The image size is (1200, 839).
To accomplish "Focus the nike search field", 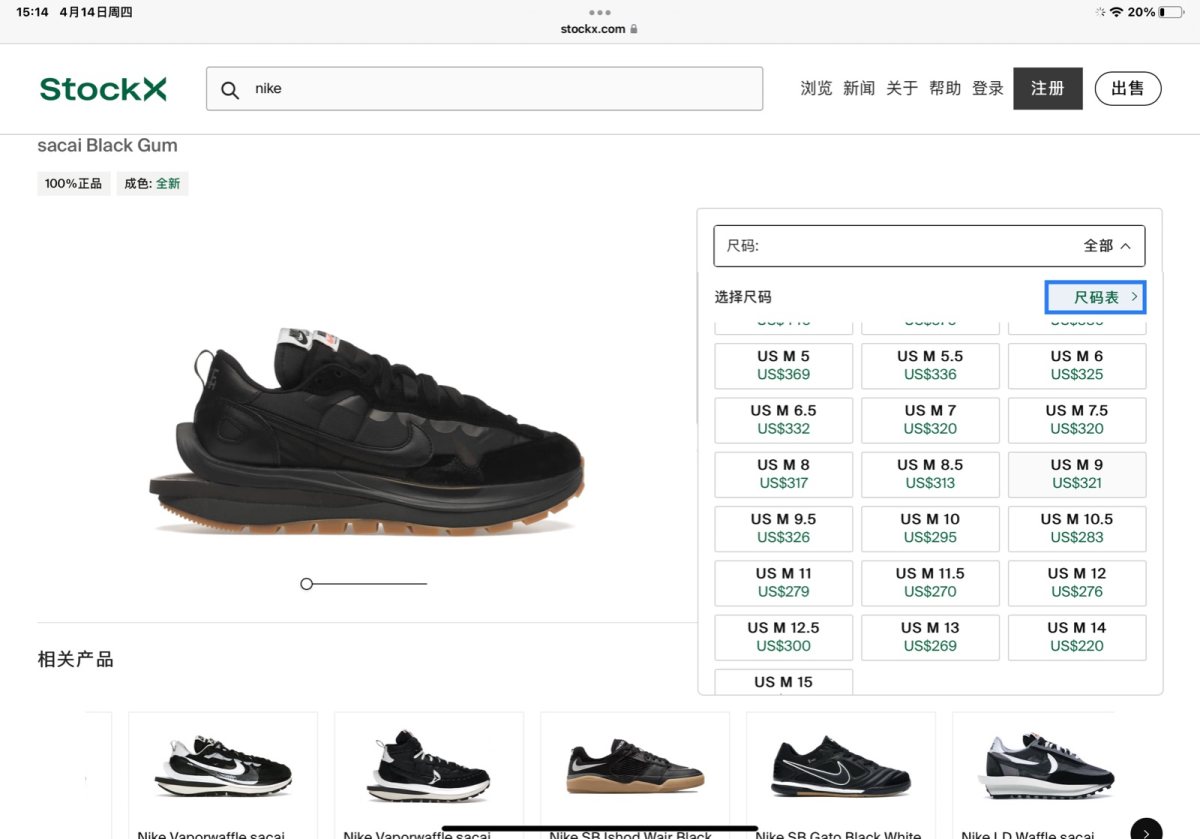I will click(484, 89).
